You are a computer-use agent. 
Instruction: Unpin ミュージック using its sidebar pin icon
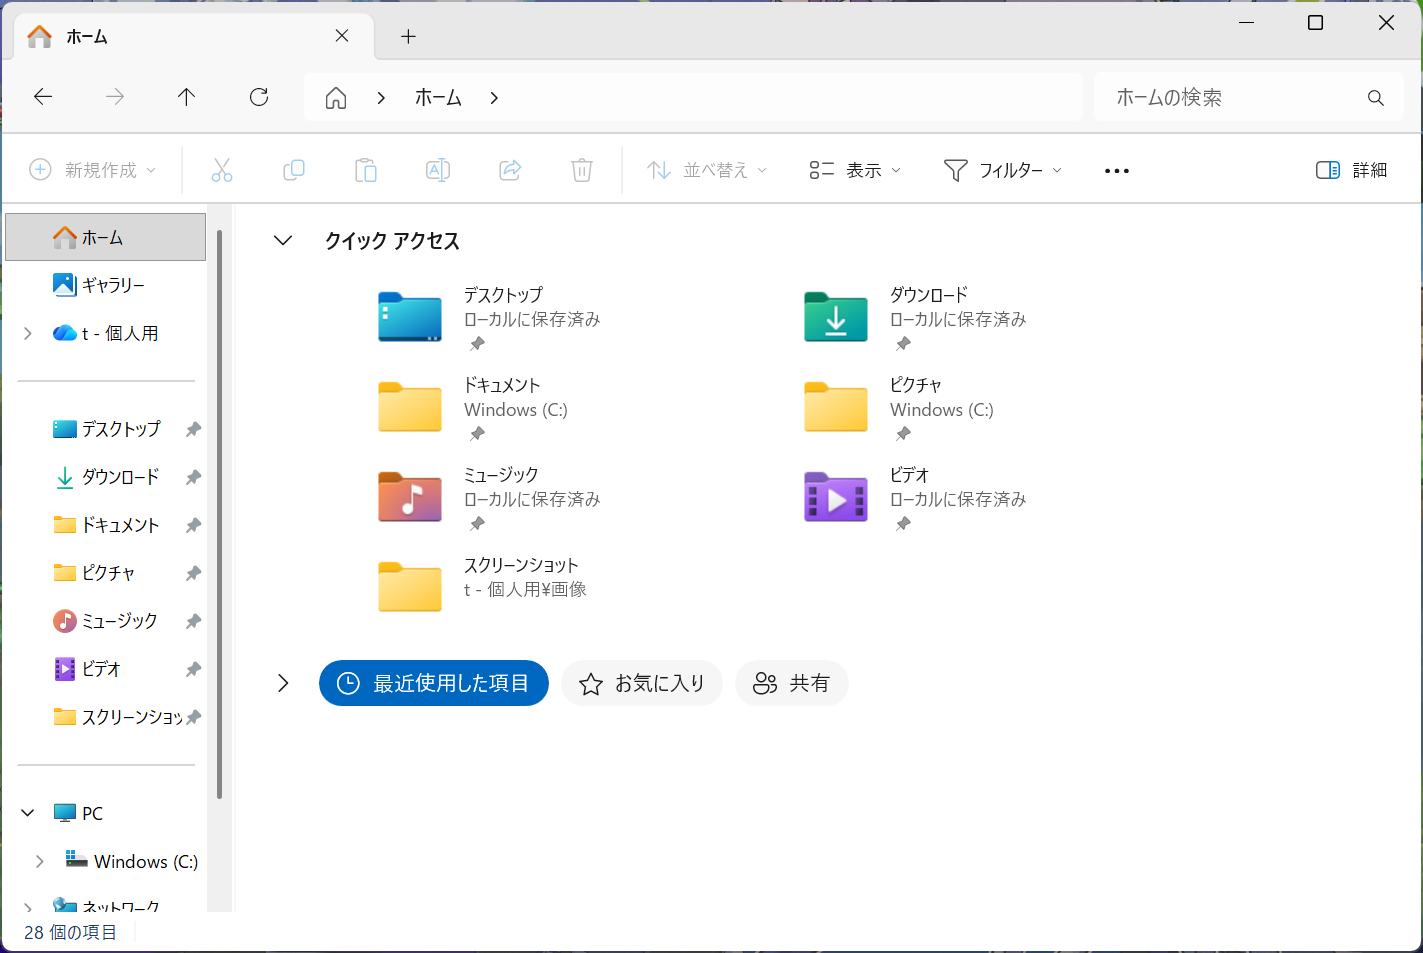click(193, 621)
